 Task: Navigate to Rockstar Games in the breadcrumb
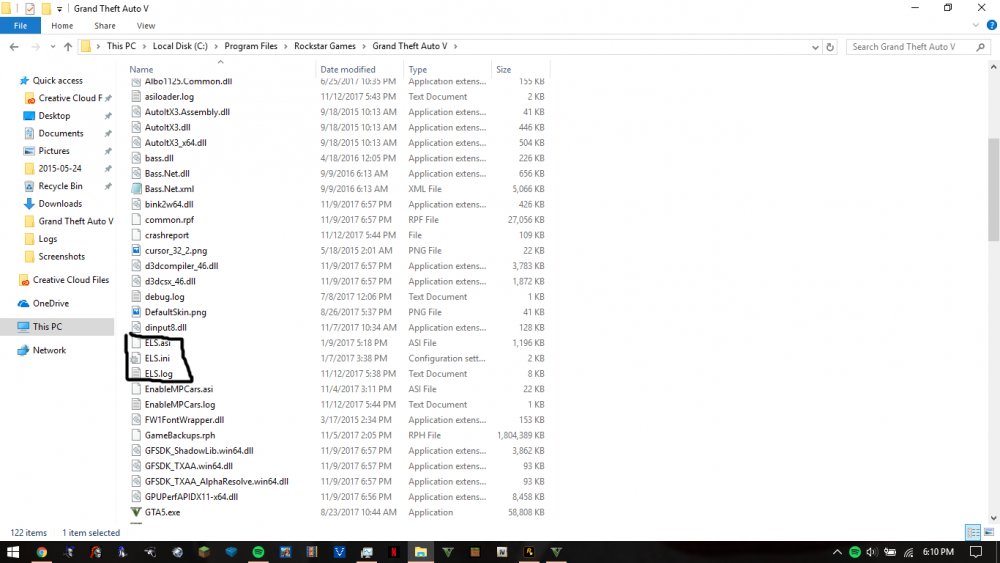coord(325,47)
